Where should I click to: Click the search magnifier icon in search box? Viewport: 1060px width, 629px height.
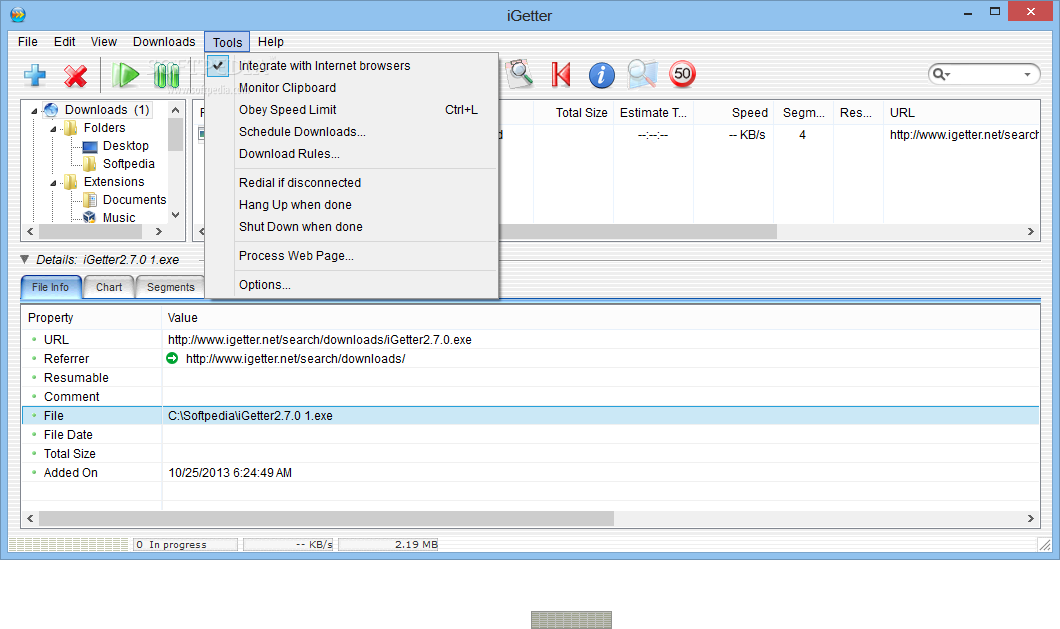tap(939, 74)
